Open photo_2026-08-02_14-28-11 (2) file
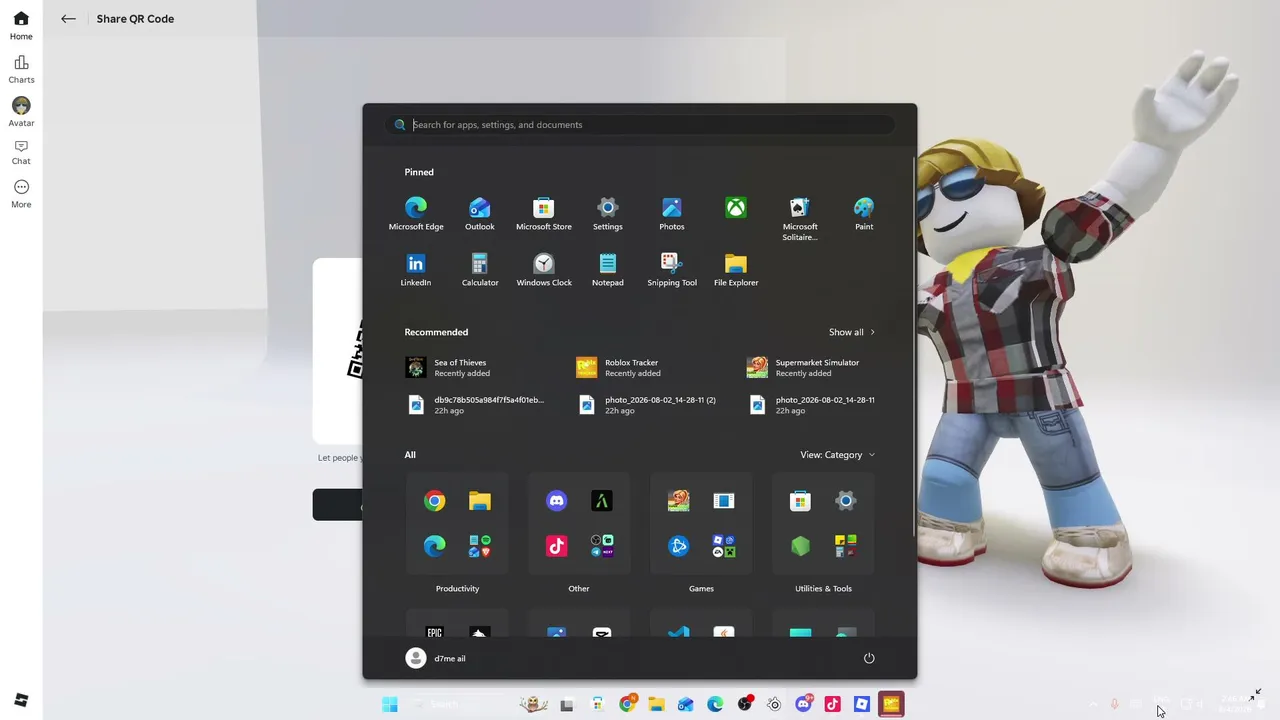Screen dimensions: 1280x720 click(x=646, y=405)
